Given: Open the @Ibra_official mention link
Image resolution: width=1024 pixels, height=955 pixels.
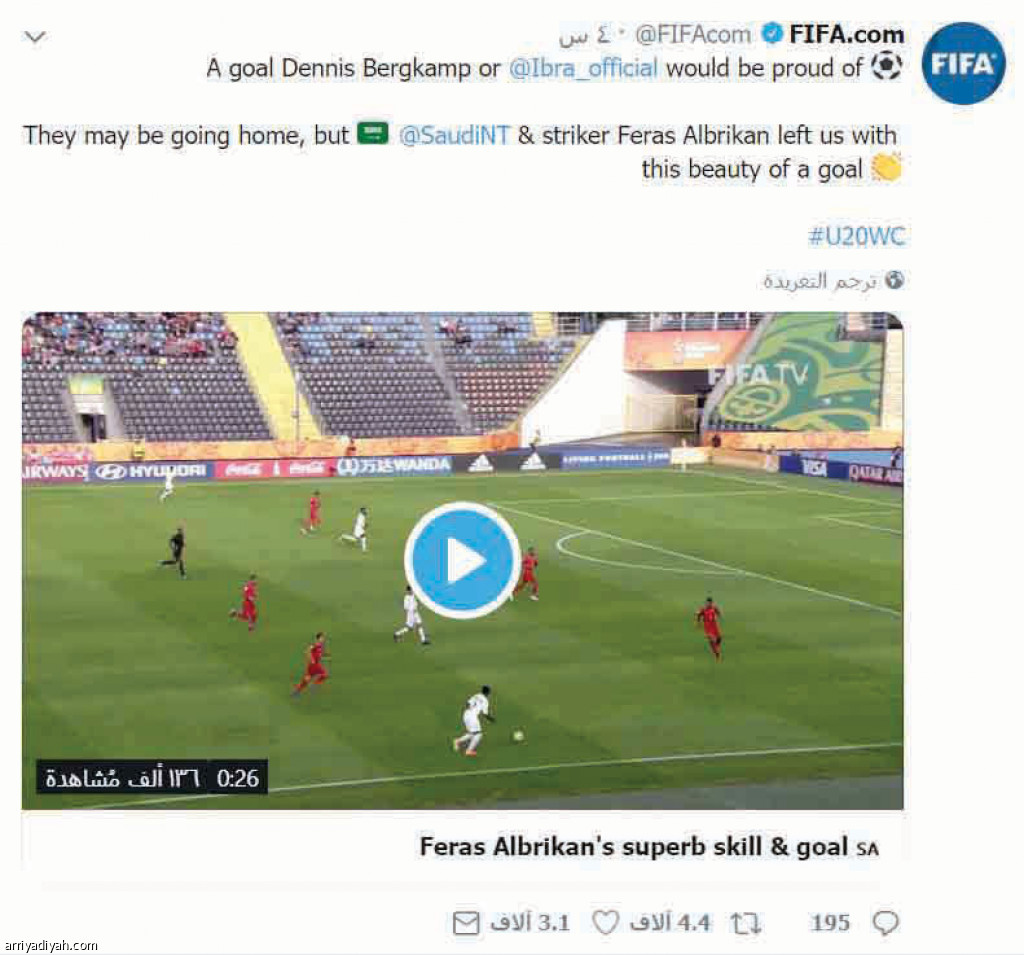Looking at the screenshot, I should pos(583,68).
